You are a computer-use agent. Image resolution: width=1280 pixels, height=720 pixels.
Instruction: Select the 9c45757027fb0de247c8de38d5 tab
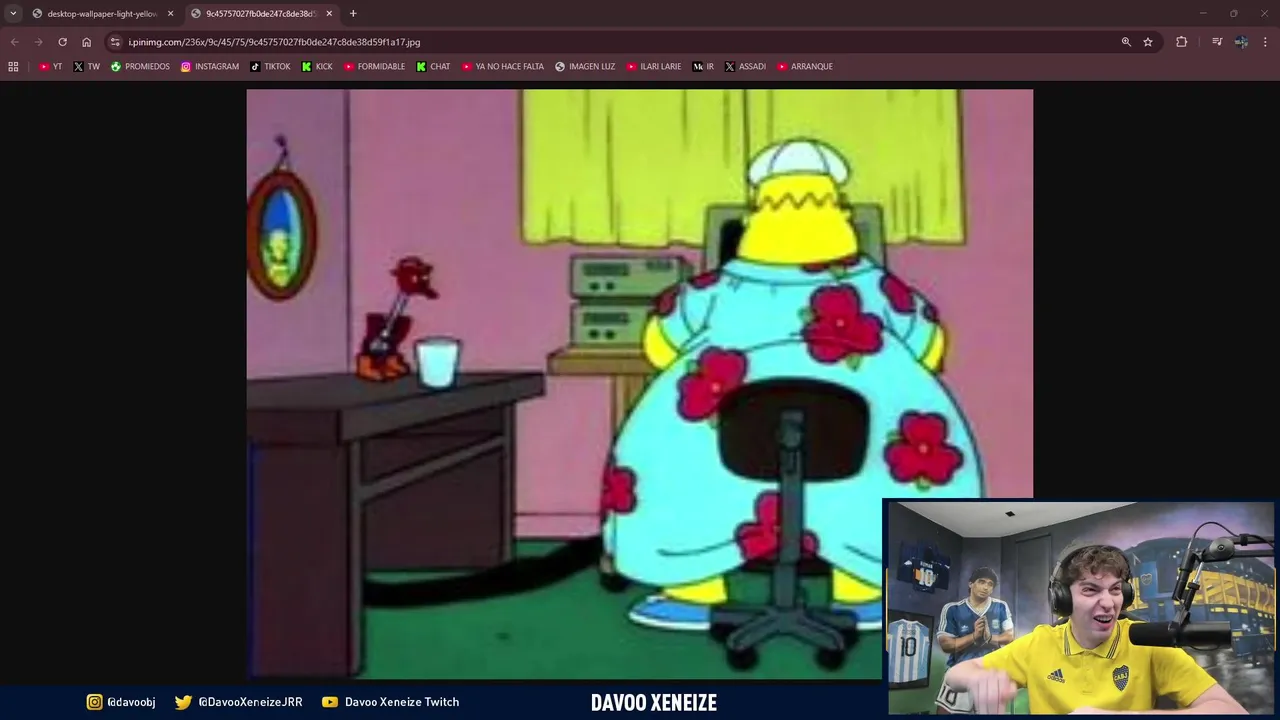[262, 13]
